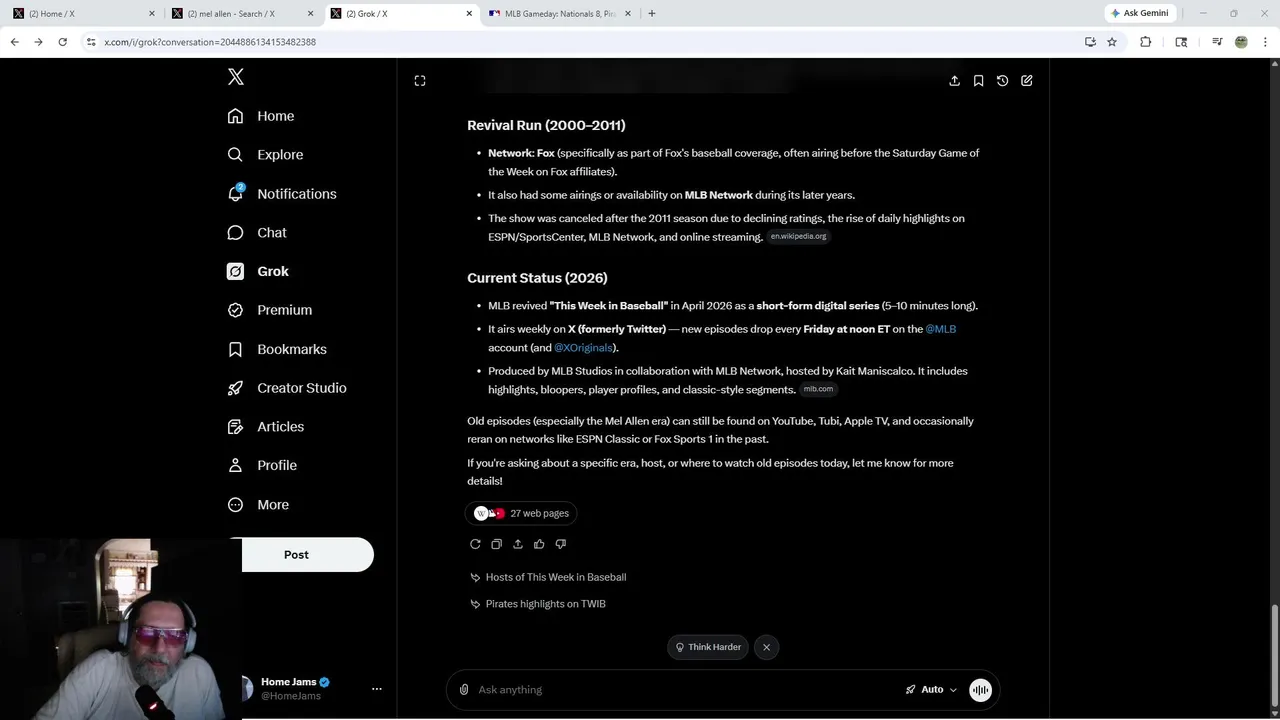
Task: Select Grok in the sidebar
Action: 258,271
